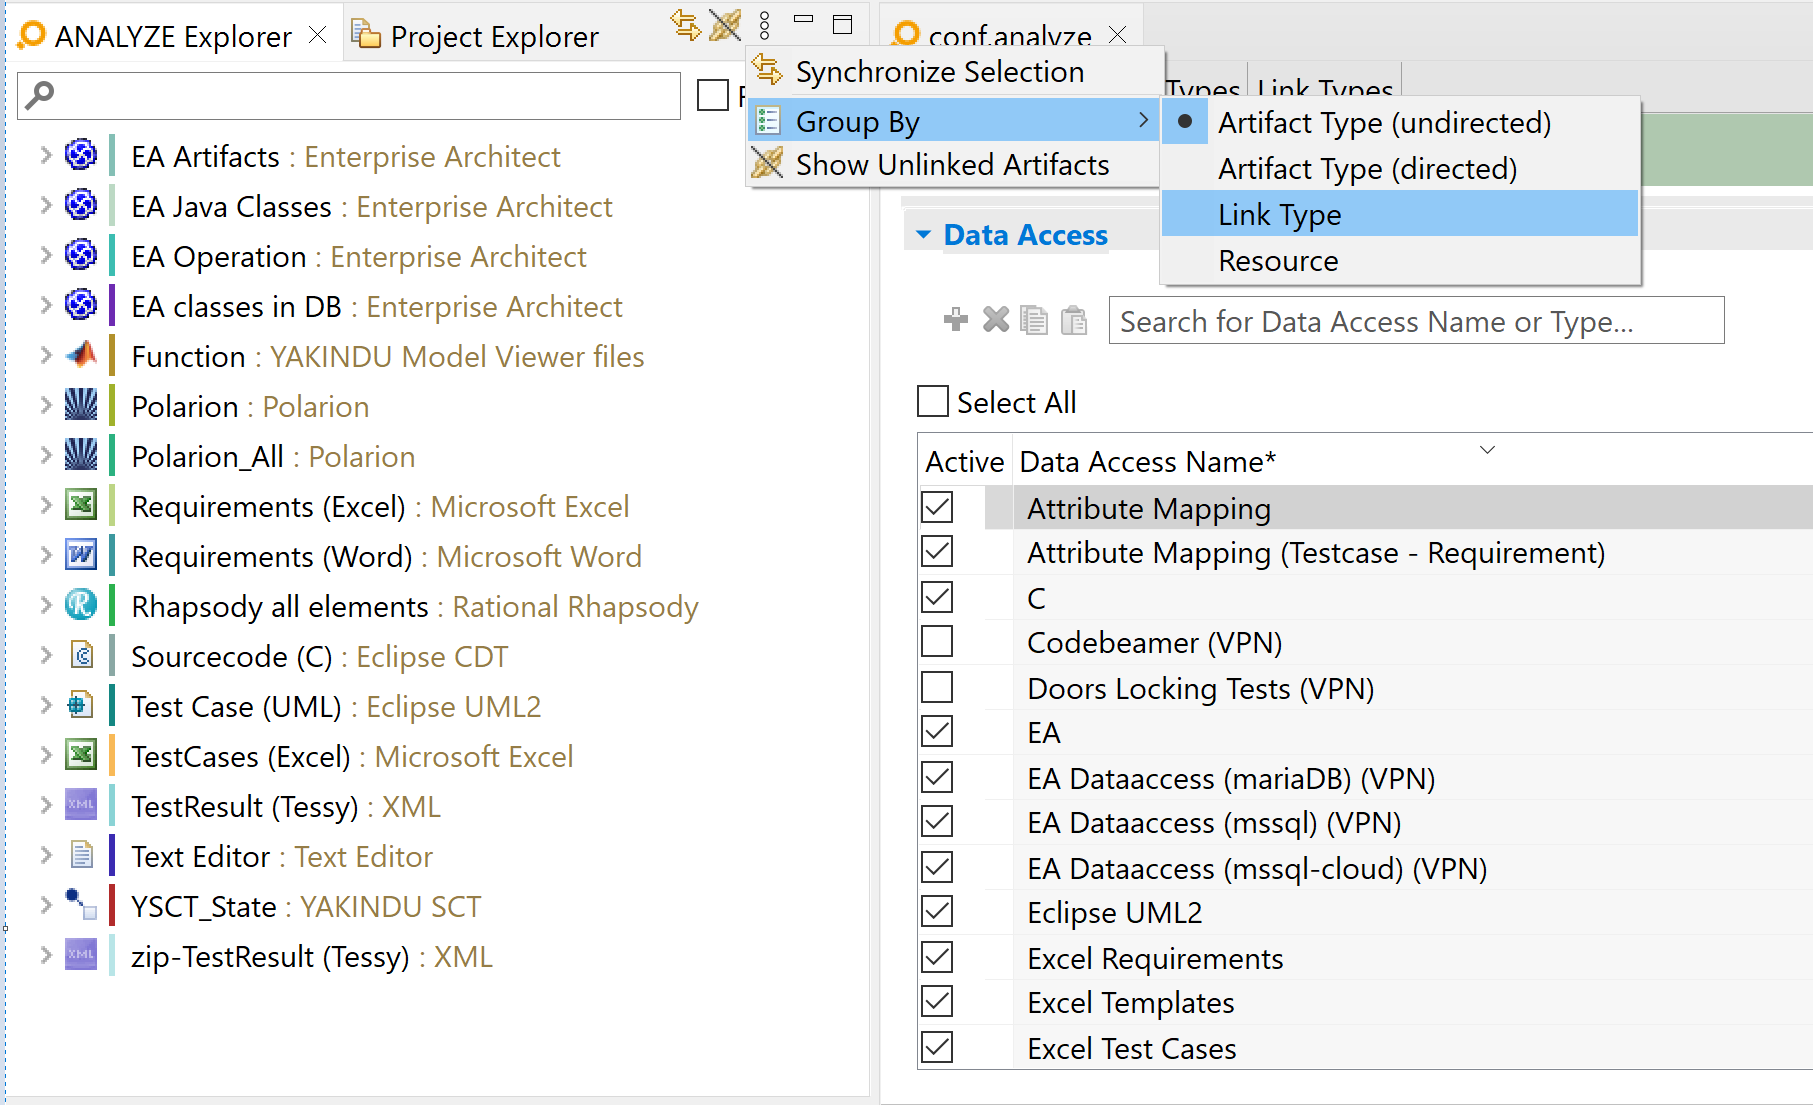Open the view menu three-dots icon

tap(765, 25)
